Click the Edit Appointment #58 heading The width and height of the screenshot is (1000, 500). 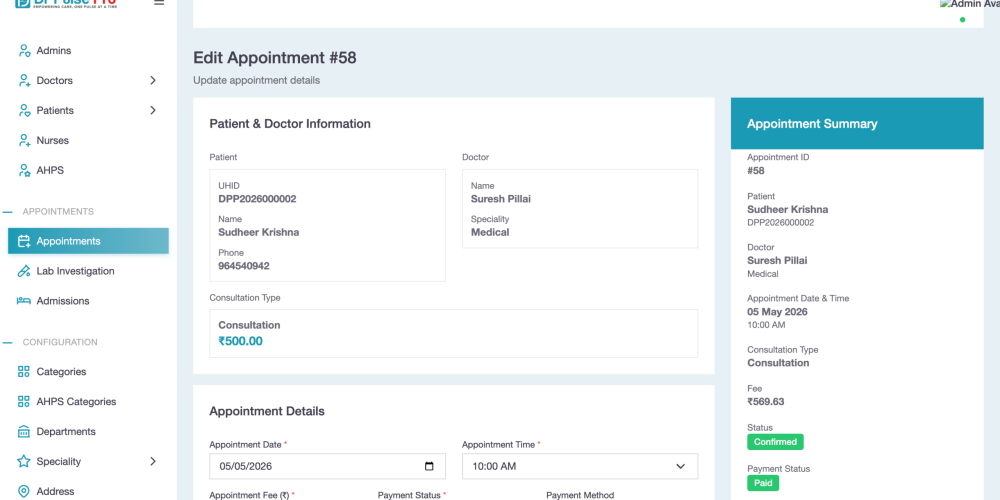tap(275, 58)
